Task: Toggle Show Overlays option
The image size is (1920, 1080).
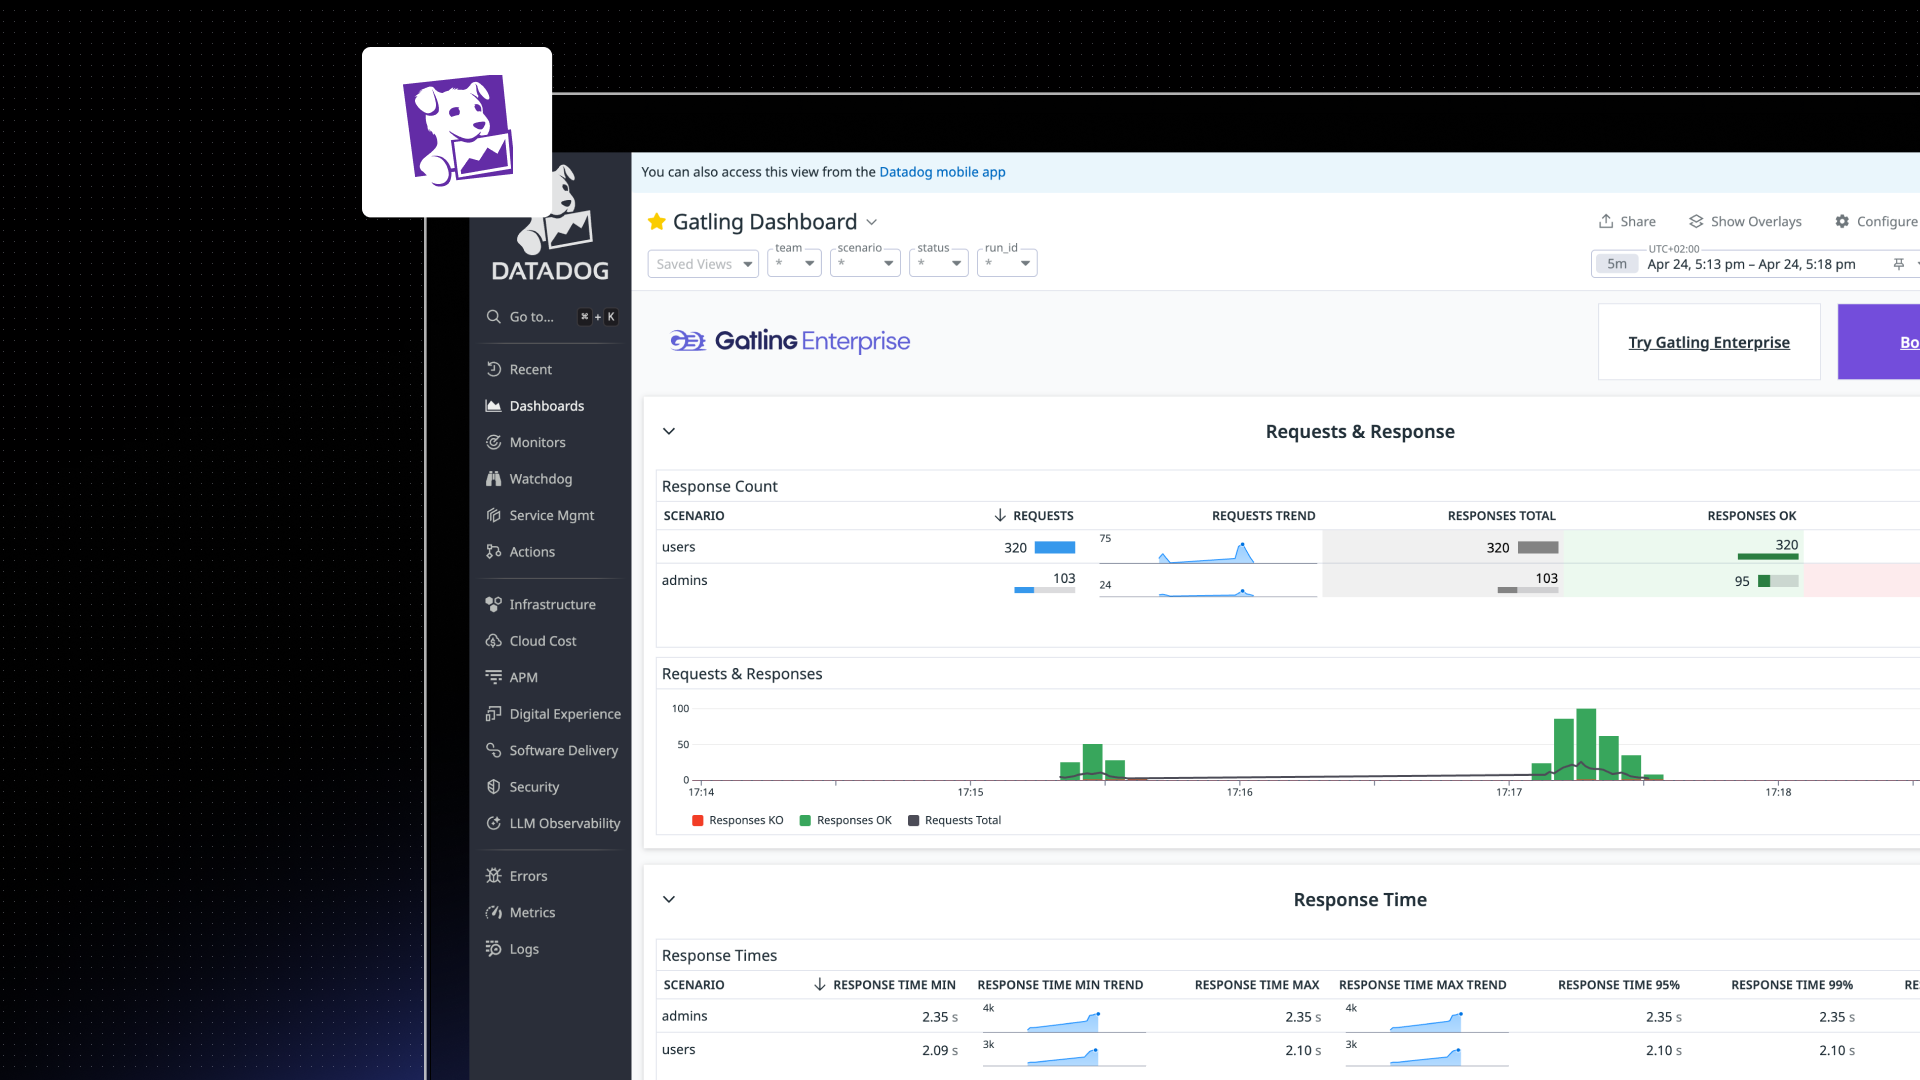Action: coord(1745,221)
